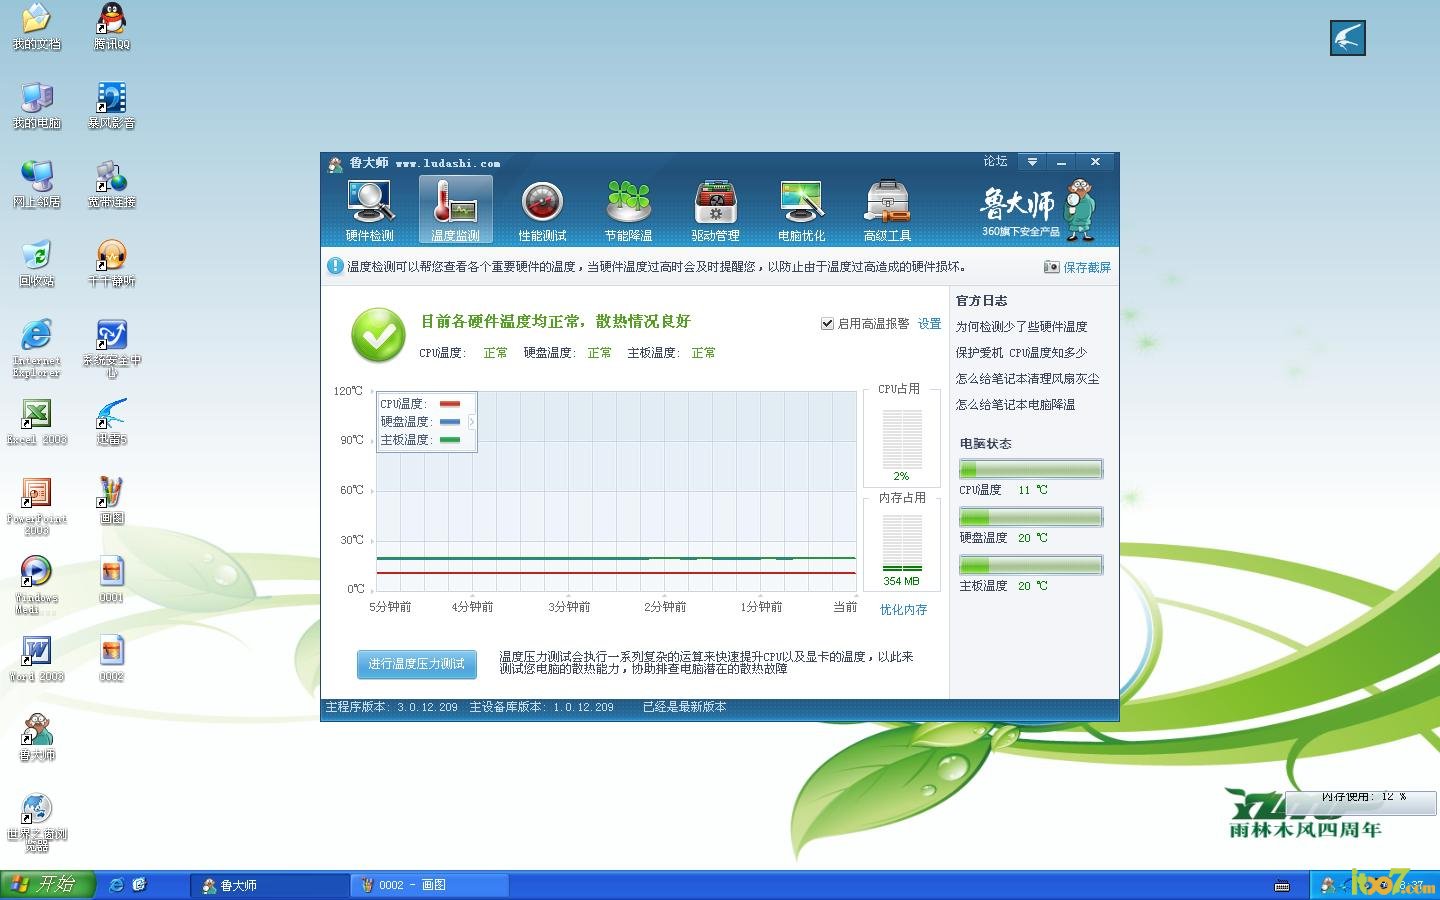Select Excel 2003 desktop icon
1440x900 pixels.
point(37,422)
